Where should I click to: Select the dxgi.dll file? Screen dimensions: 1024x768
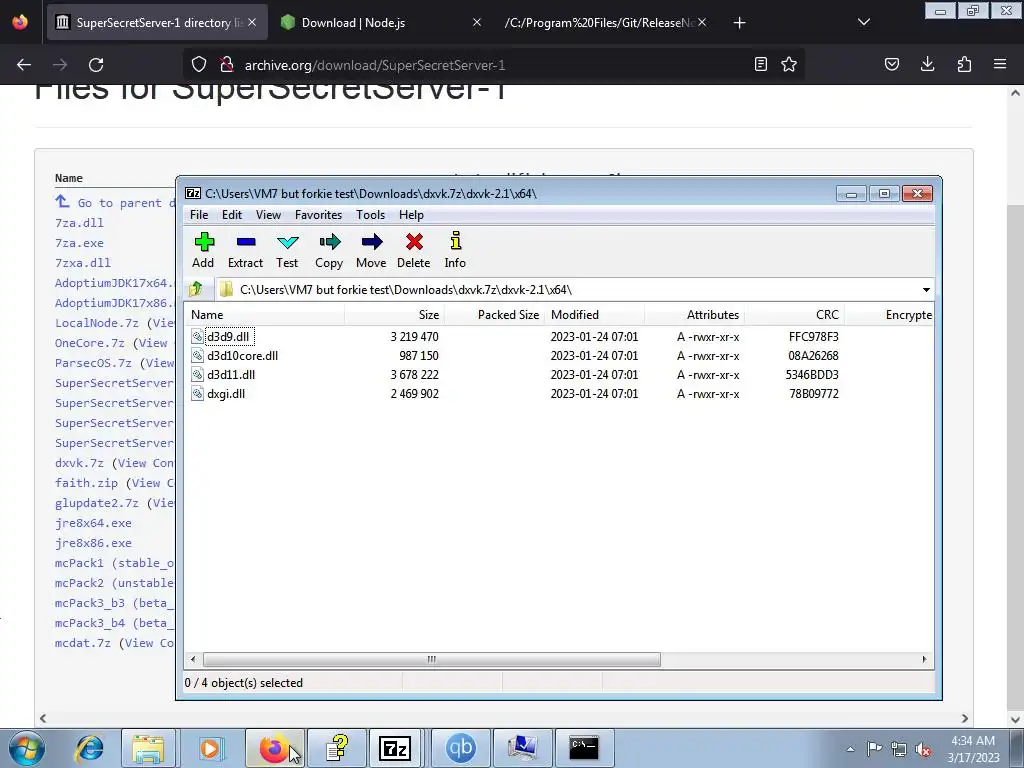pos(226,394)
